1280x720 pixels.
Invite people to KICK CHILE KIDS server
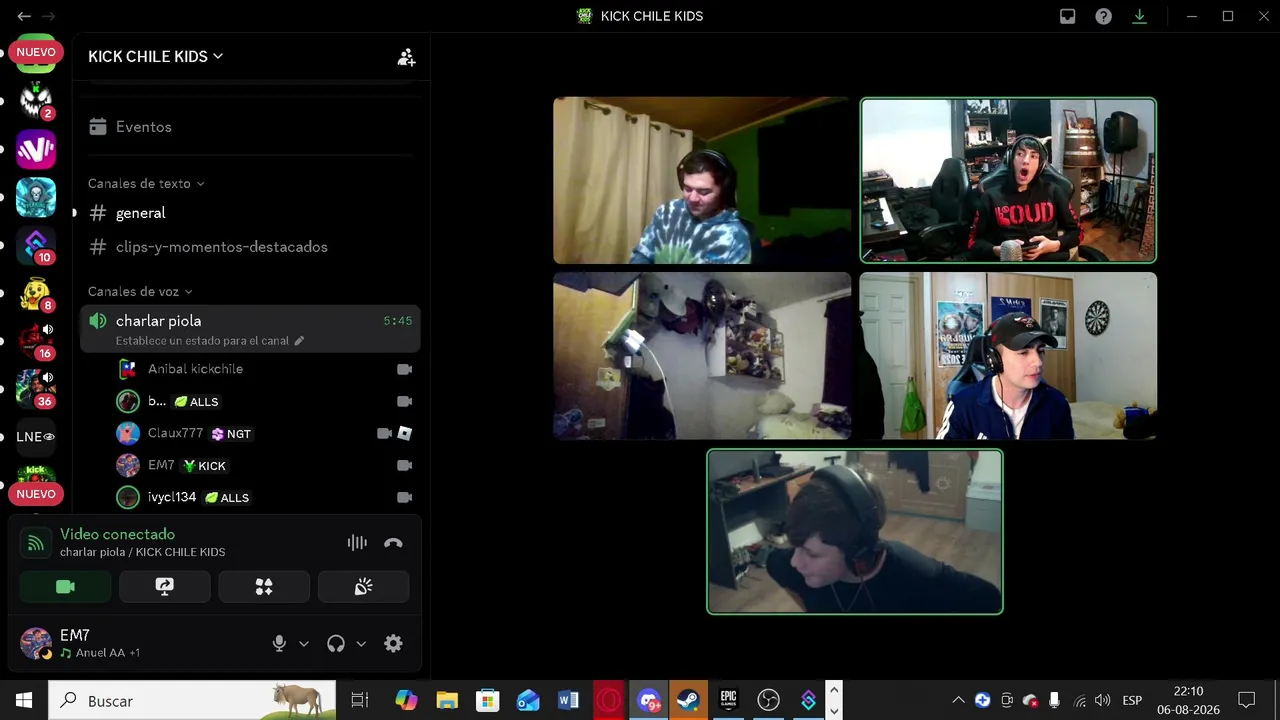point(406,57)
